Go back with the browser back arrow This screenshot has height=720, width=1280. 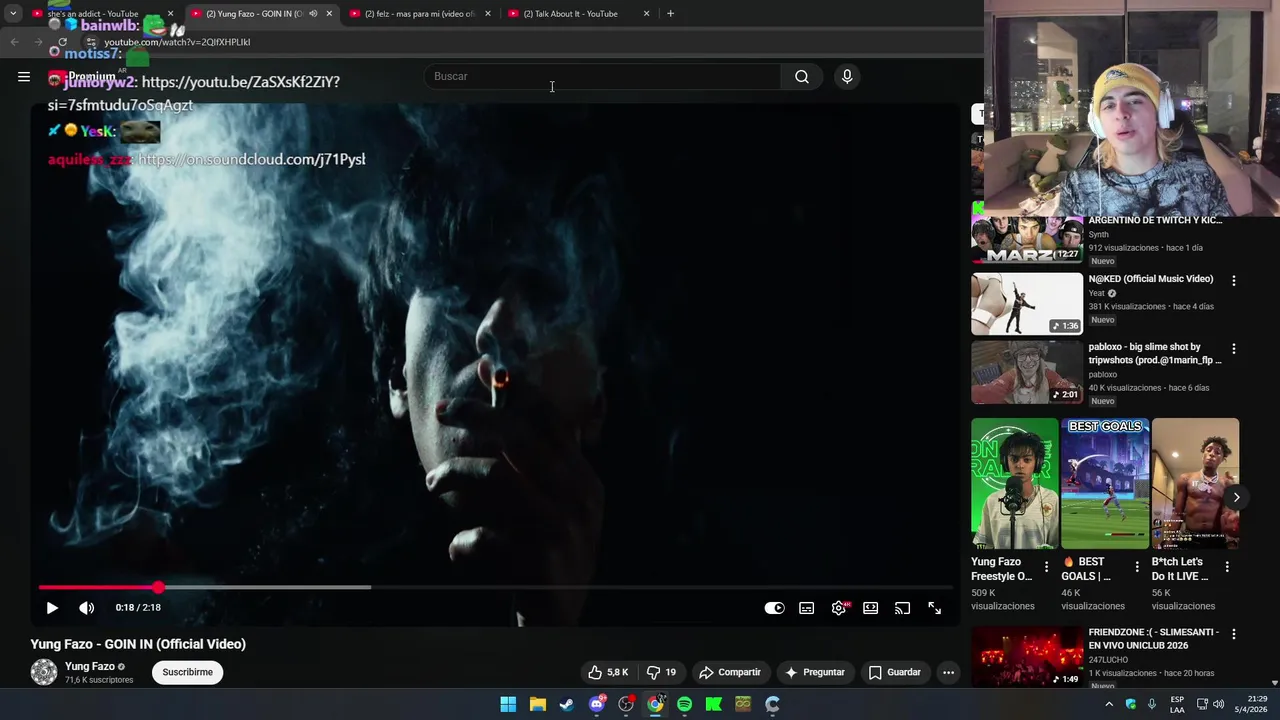pyautogui.click(x=14, y=42)
